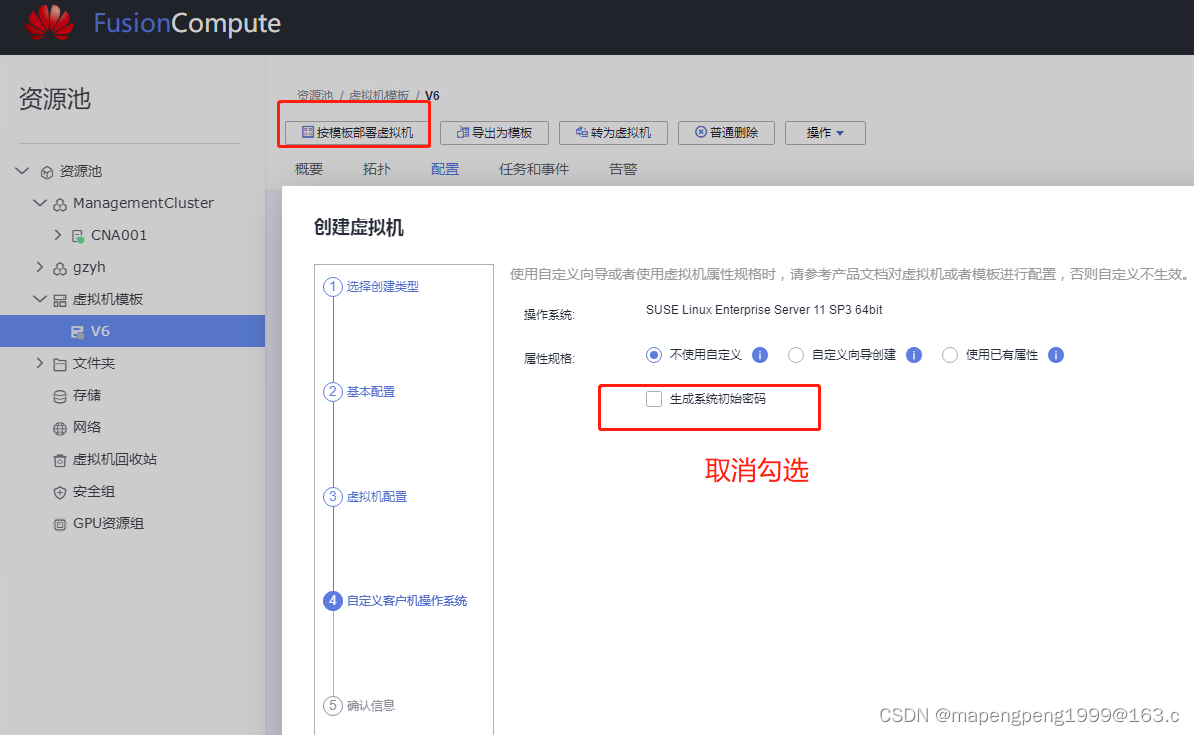Click wizard step label 选择创建类型

click(383, 286)
